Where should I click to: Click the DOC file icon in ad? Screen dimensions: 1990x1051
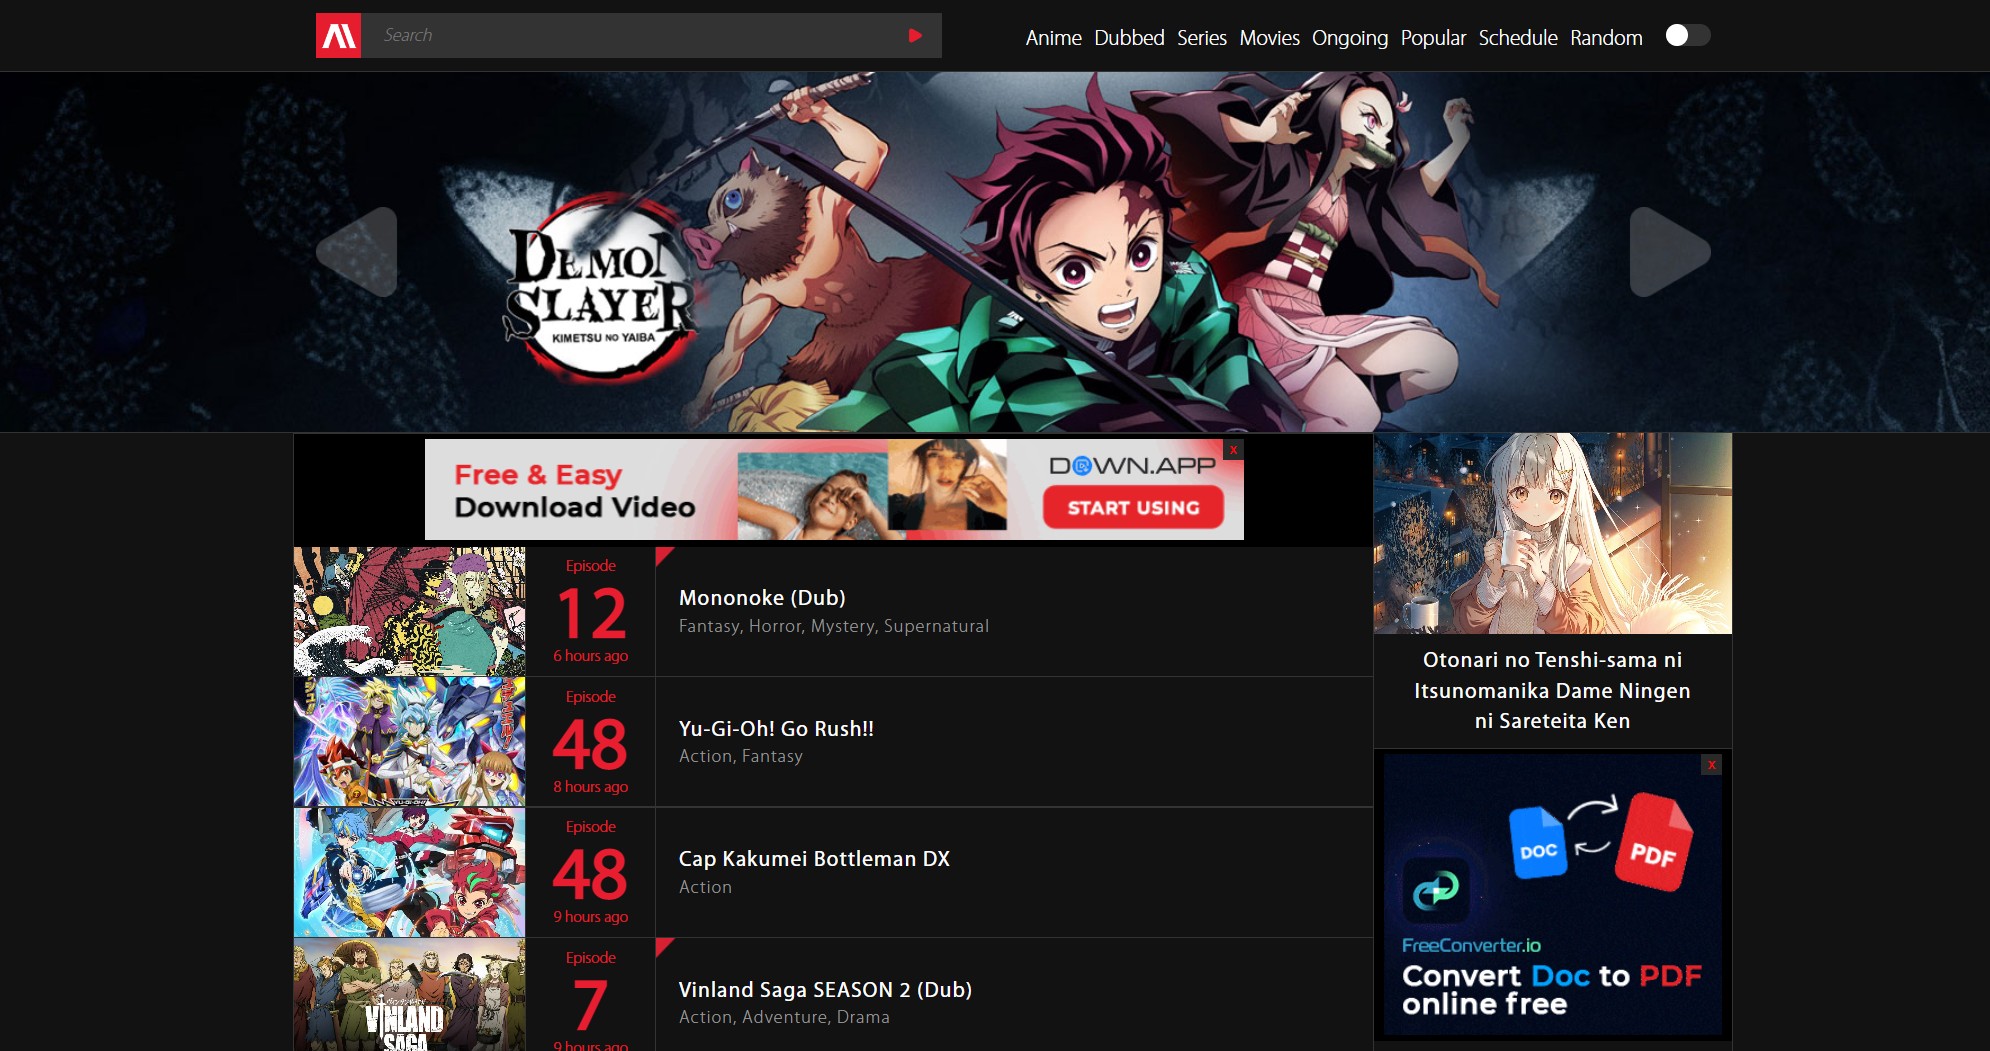[x=1537, y=842]
